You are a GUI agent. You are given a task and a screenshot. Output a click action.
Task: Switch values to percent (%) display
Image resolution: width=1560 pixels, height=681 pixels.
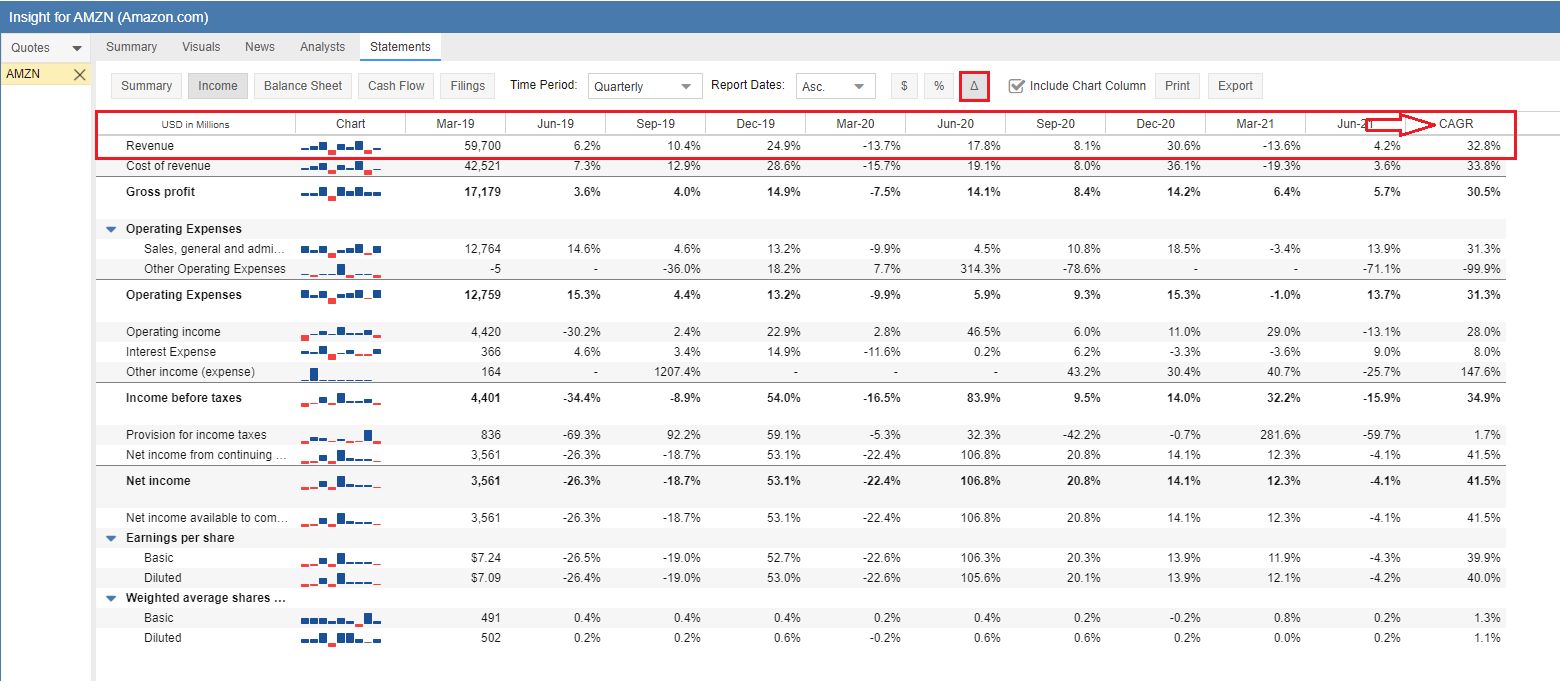[939, 86]
